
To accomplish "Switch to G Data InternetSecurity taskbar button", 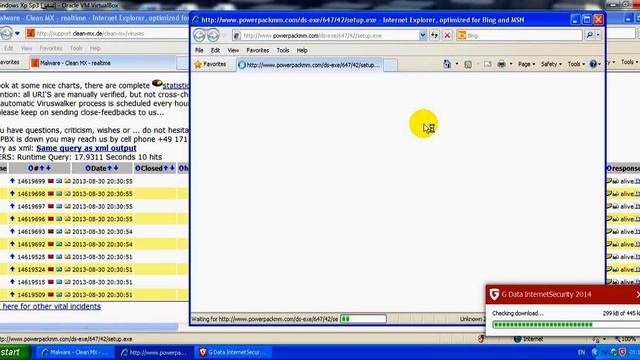I will [233, 352].
